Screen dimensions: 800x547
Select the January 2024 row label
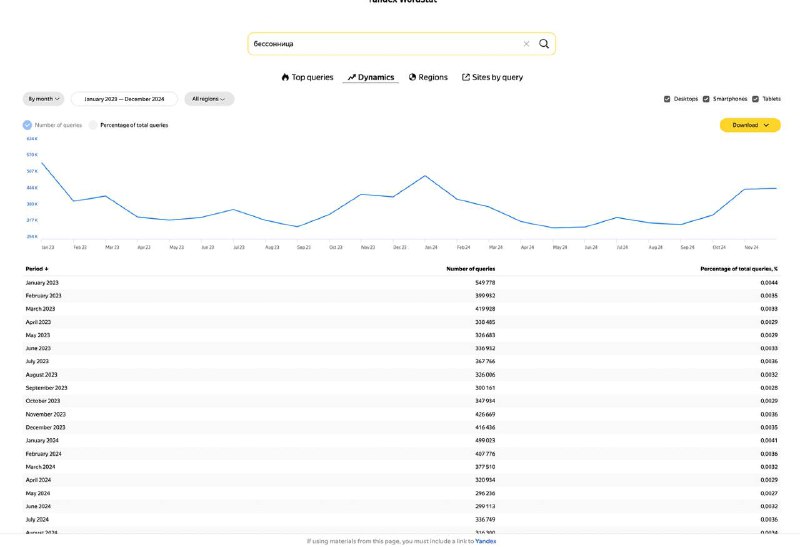(x=42, y=440)
